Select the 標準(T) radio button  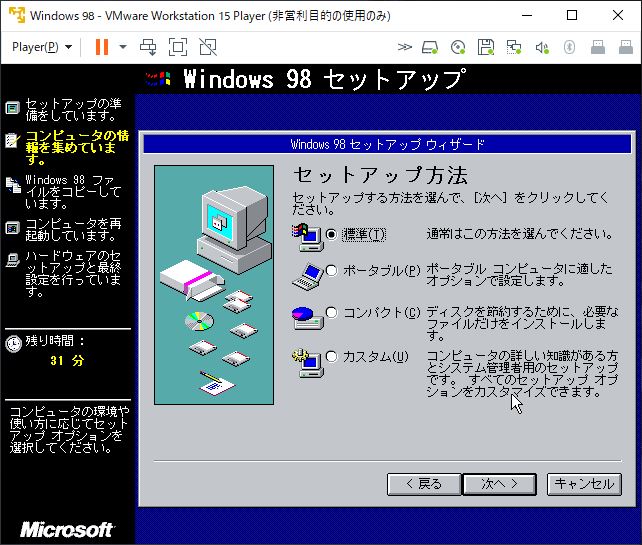click(332, 234)
